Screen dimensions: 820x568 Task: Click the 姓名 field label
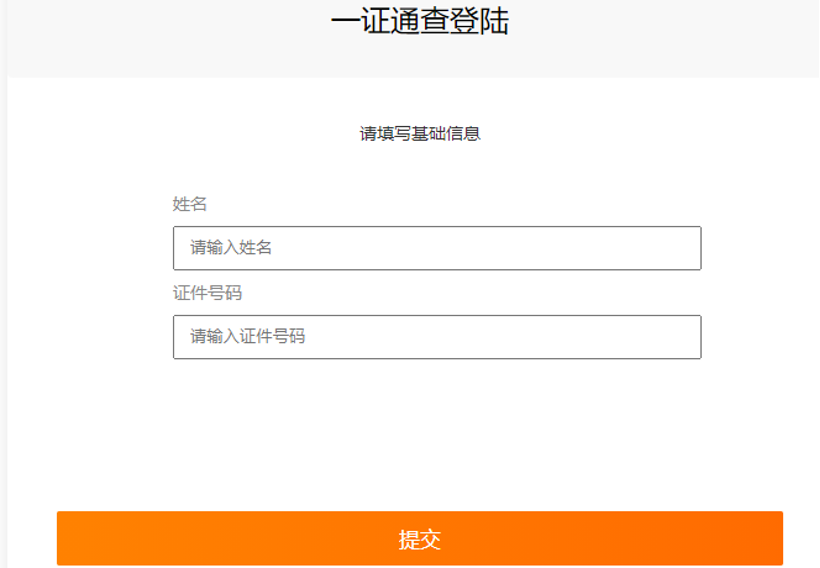click(189, 204)
